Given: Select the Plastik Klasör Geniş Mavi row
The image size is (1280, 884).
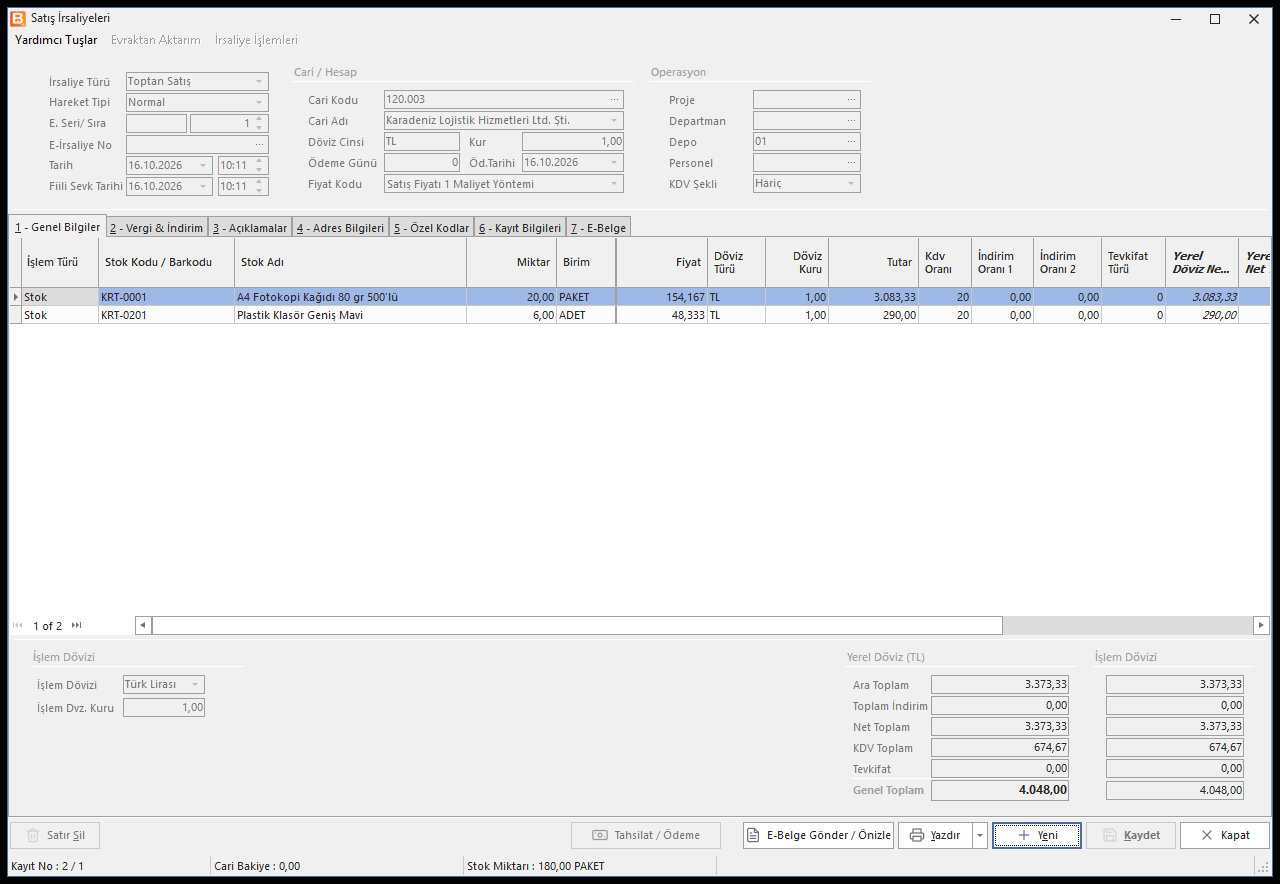Looking at the screenshot, I should click(x=640, y=315).
